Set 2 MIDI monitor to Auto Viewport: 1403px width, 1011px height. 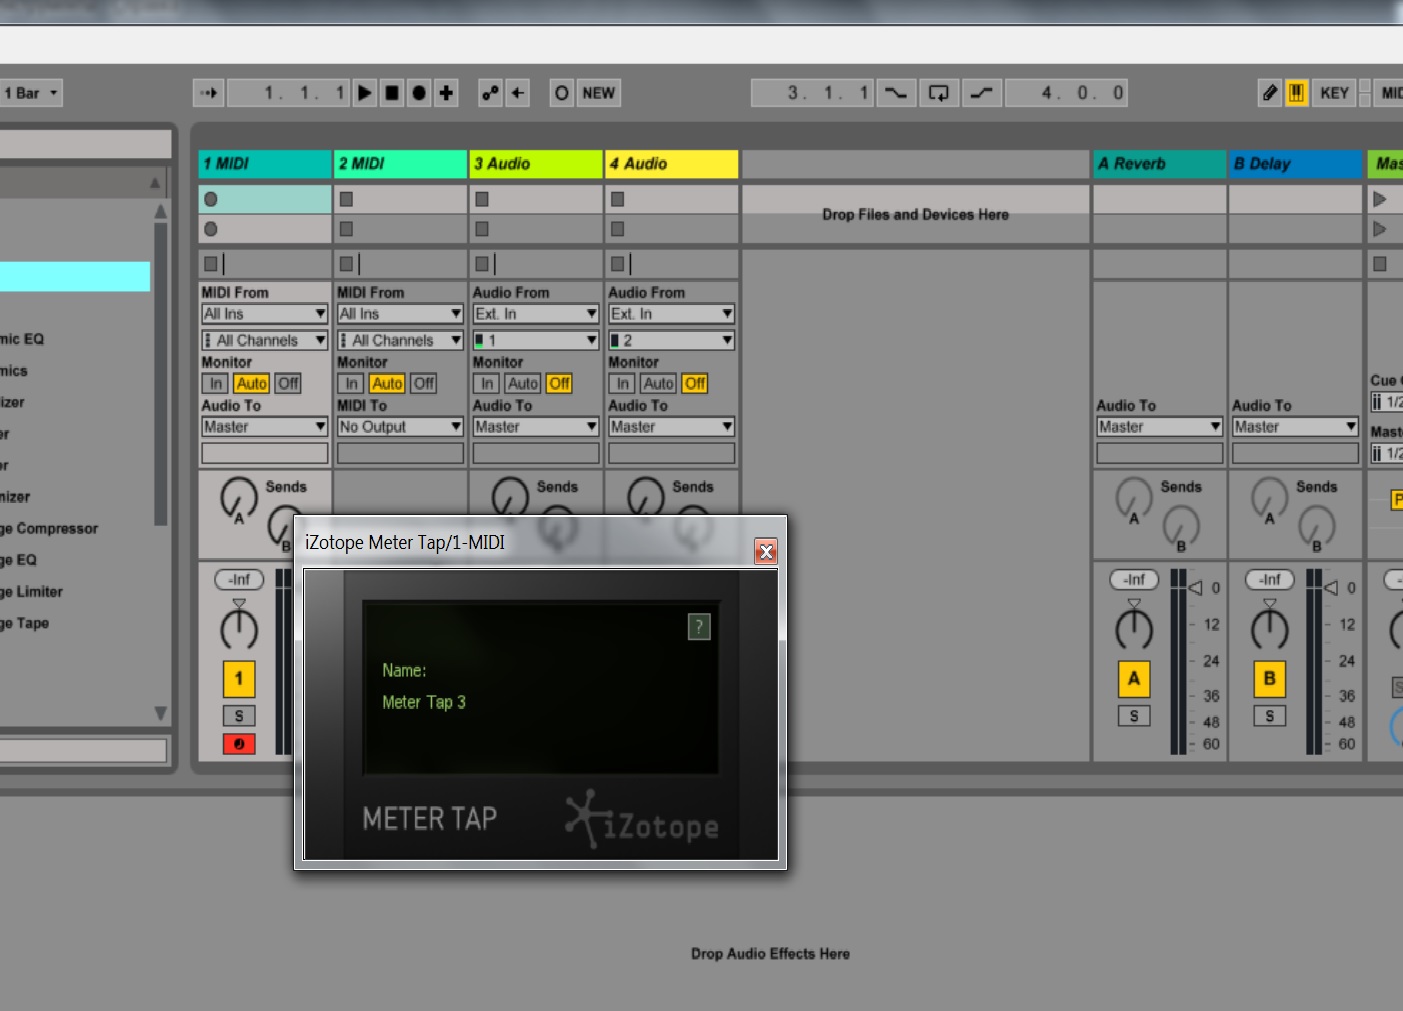[387, 384]
